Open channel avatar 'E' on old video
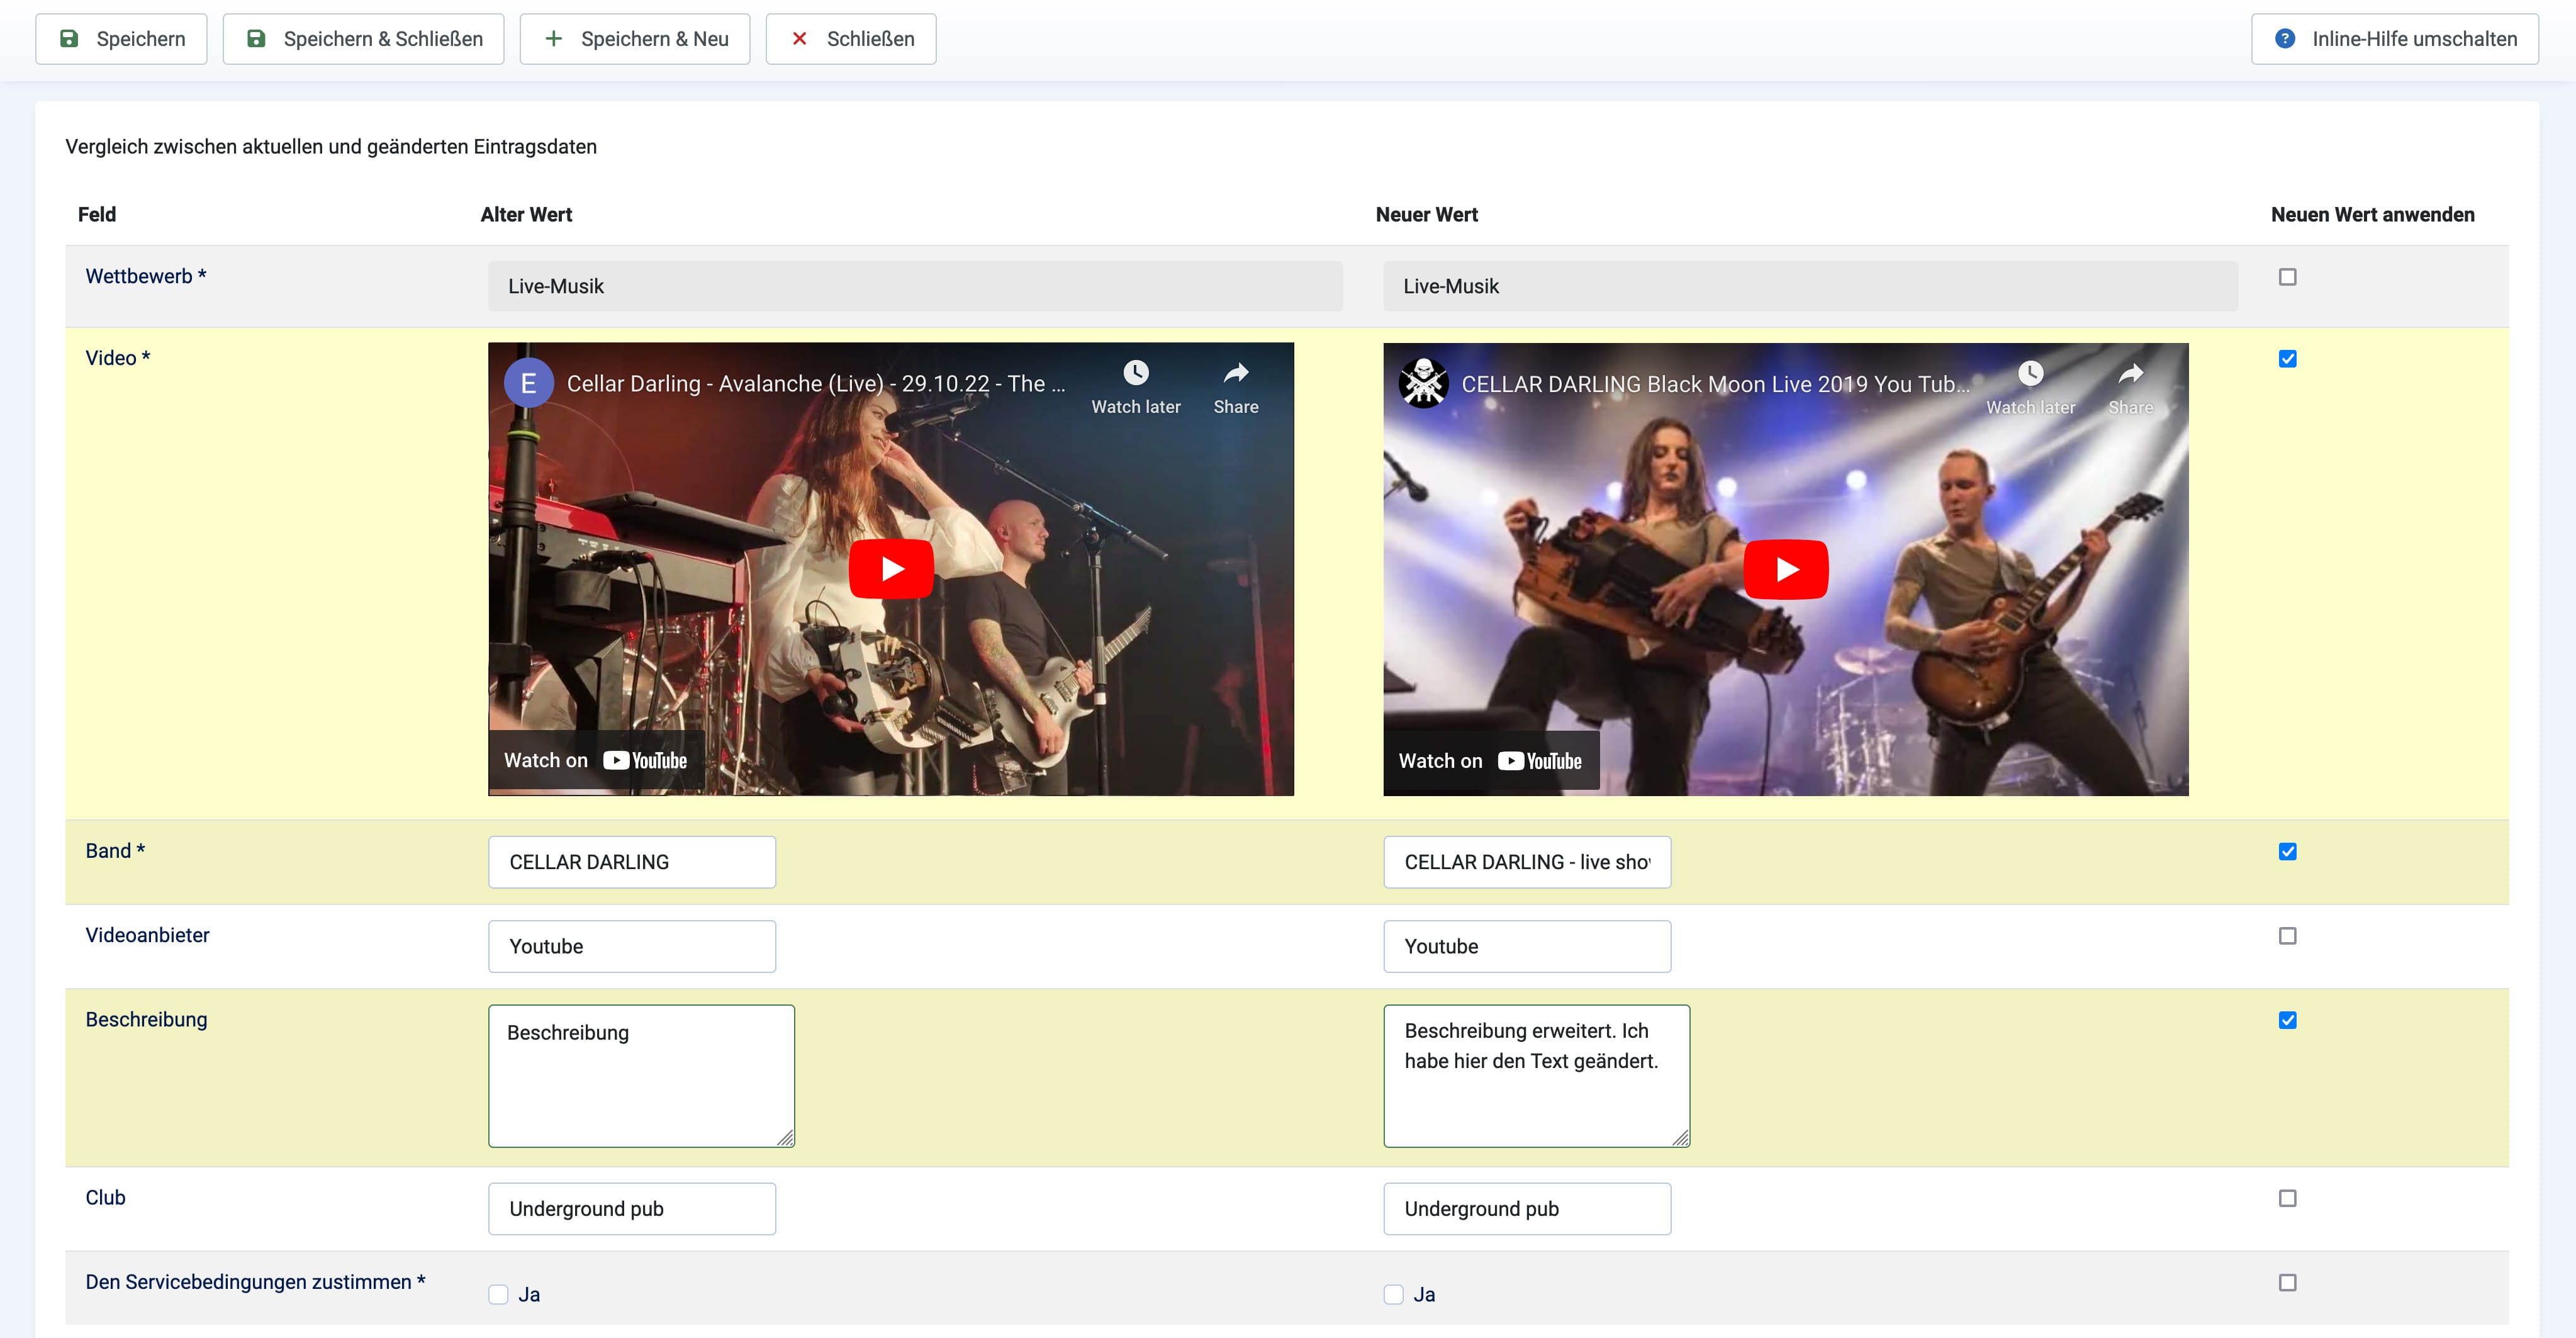This screenshot has width=2576, height=1338. [528, 383]
